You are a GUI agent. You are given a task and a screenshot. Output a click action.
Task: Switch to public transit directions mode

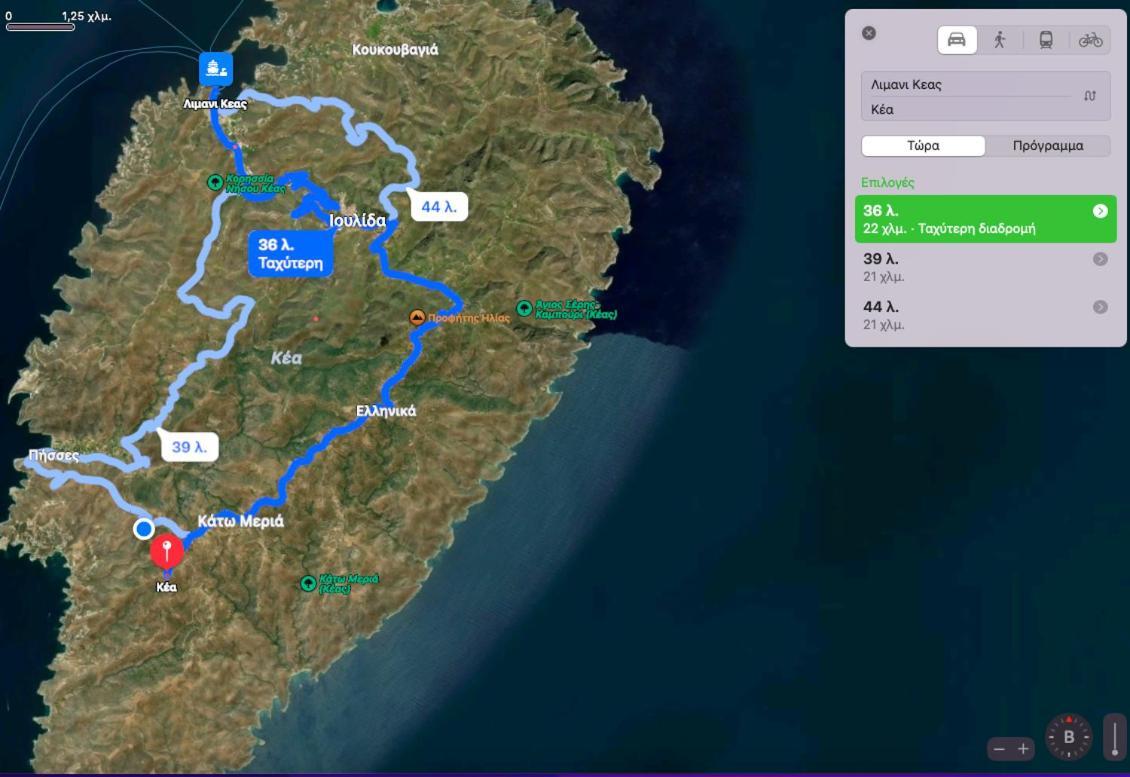[x=1046, y=40]
